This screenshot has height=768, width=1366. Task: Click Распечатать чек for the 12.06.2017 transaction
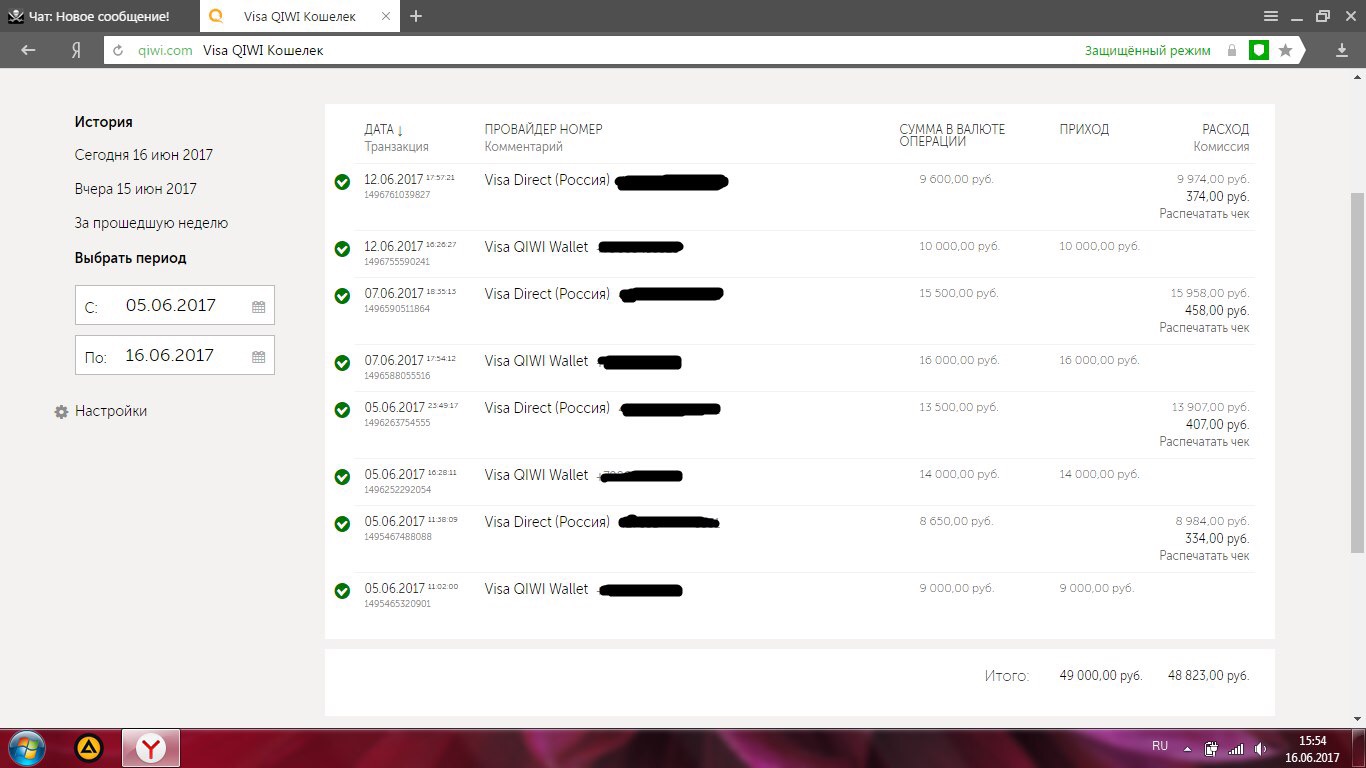click(1204, 214)
